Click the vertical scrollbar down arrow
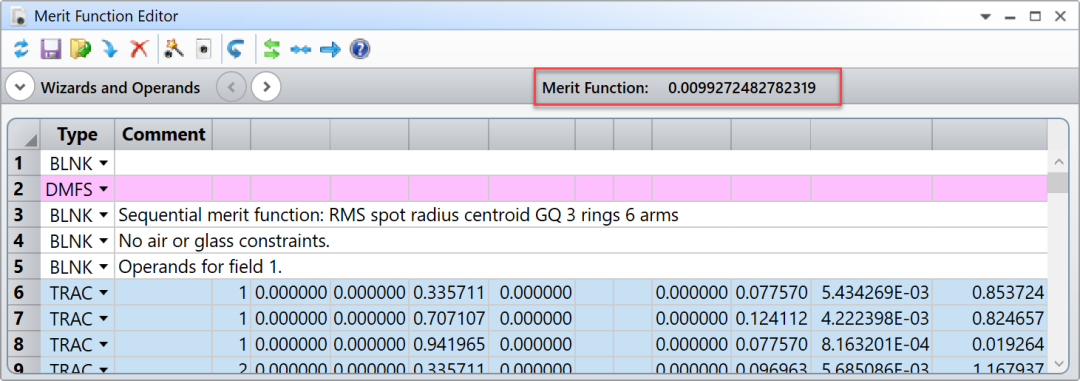The image size is (1080, 381). click(x=1057, y=362)
